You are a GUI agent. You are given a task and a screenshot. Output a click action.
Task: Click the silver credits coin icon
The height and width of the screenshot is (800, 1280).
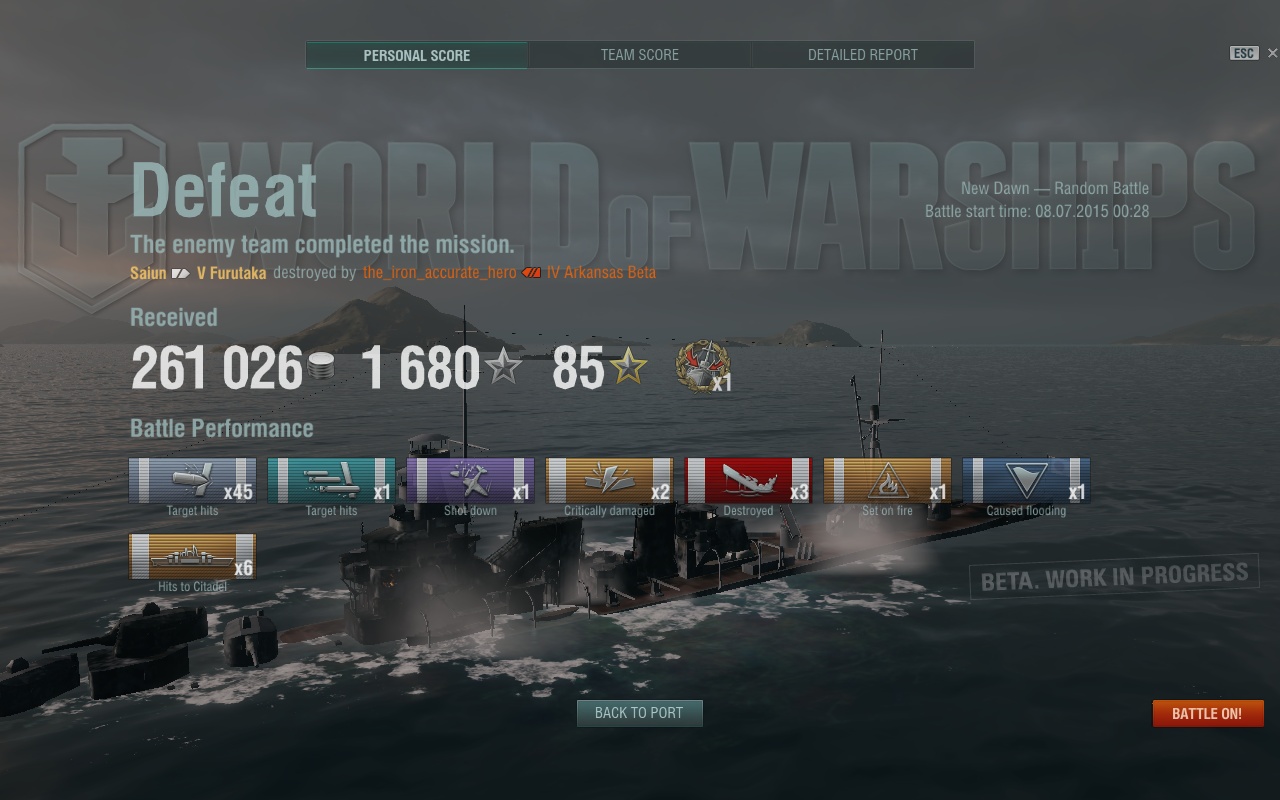tap(320, 367)
